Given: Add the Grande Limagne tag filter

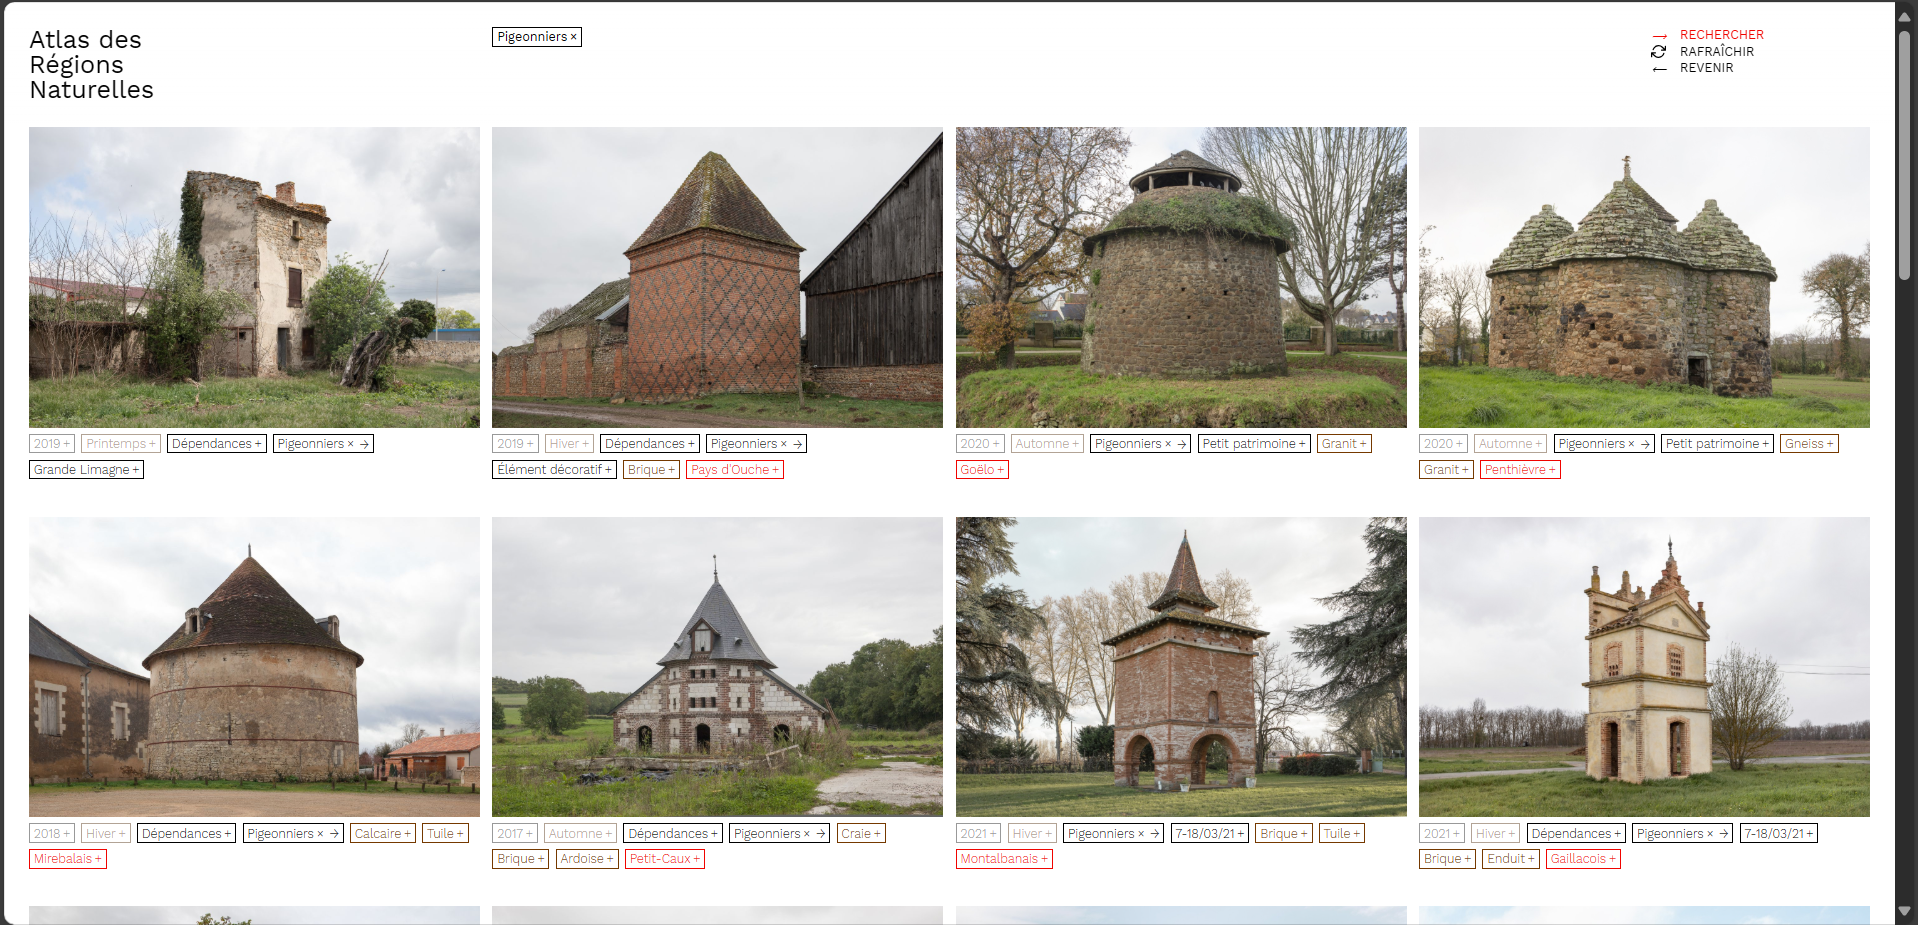Looking at the screenshot, I should 86,470.
